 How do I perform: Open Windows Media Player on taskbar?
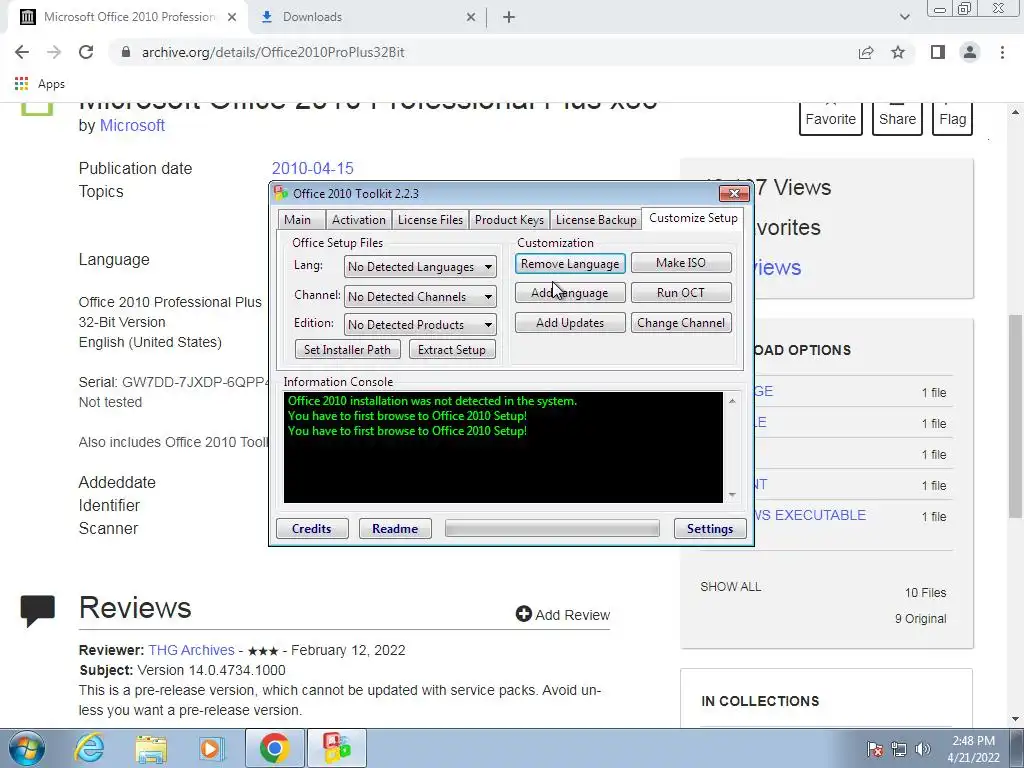212,748
